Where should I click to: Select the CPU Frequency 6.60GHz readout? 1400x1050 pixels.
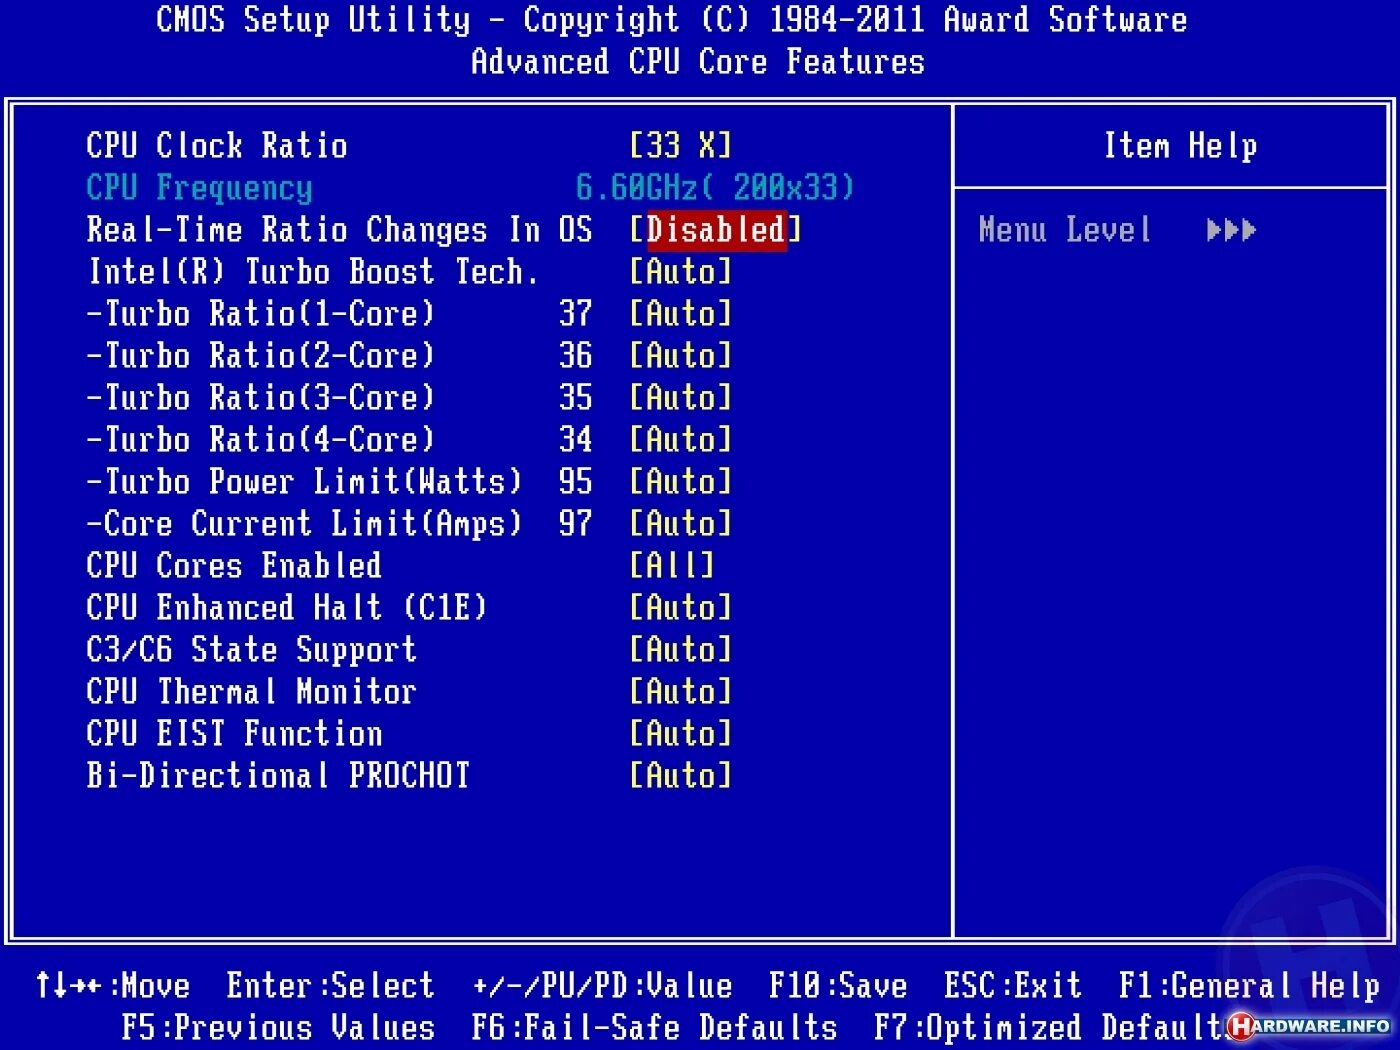[x=715, y=188]
